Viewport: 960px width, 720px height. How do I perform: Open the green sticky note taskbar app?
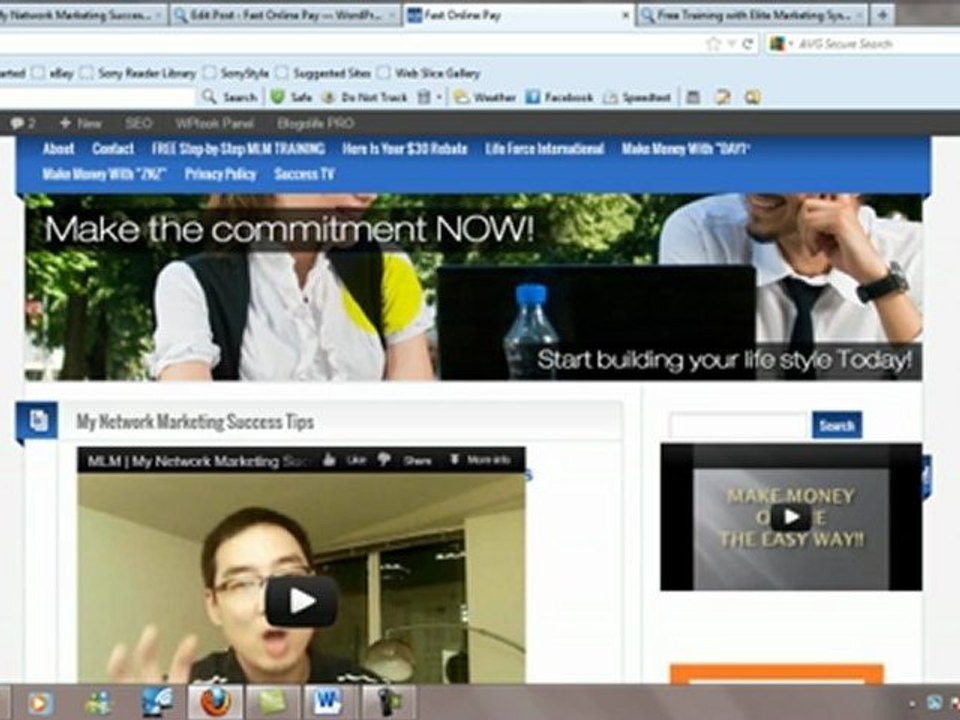click(x=272, y=703)
